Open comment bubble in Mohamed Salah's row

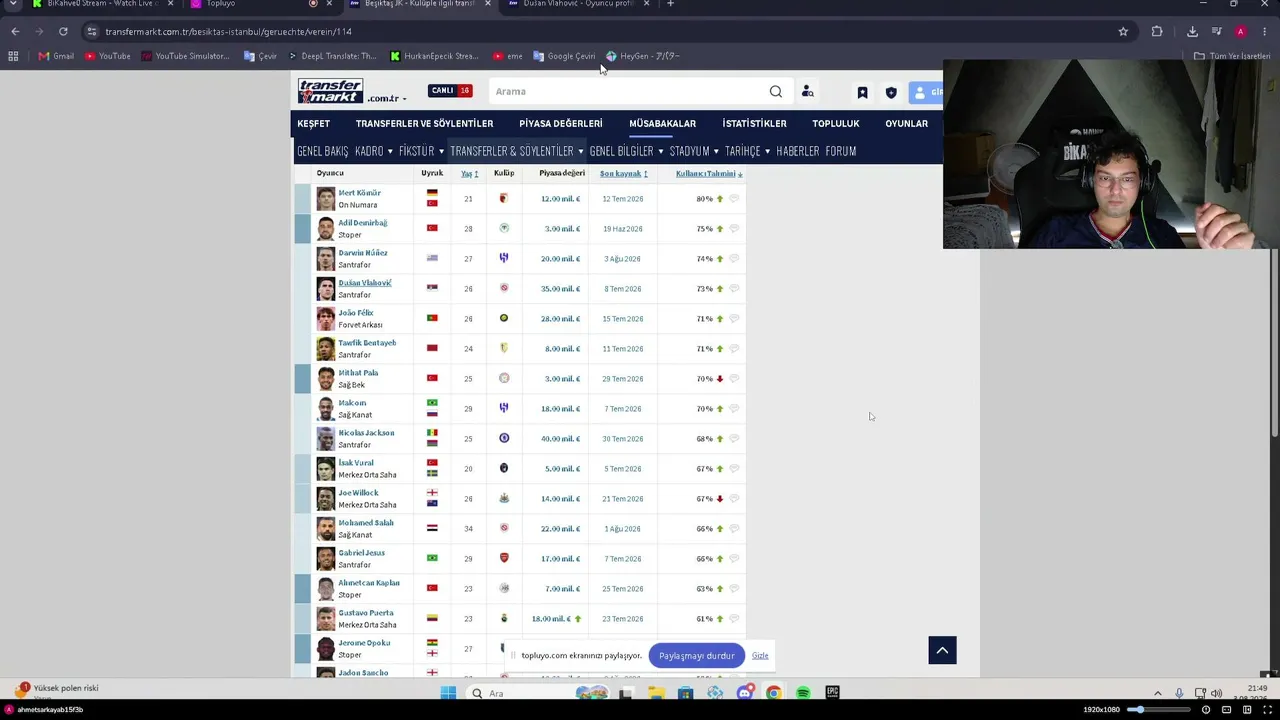coord(734,529)
